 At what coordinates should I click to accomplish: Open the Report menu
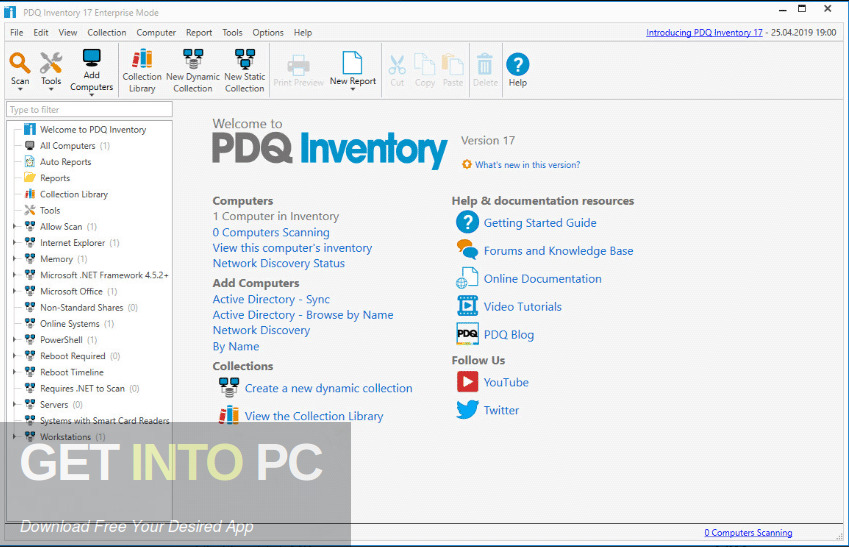[x=199, y=32]
